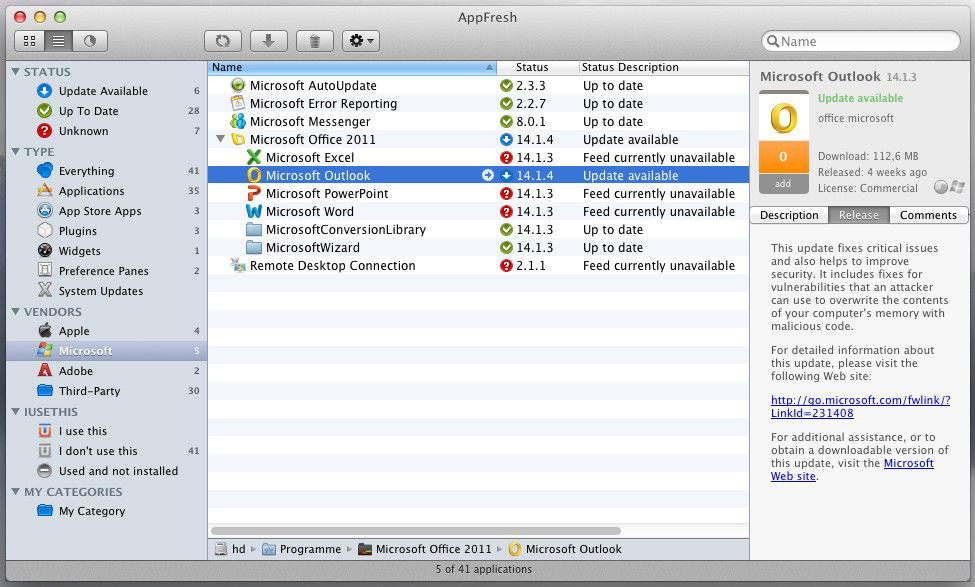
Task: Select Adobe vendor filter
Action: point(106,371)
